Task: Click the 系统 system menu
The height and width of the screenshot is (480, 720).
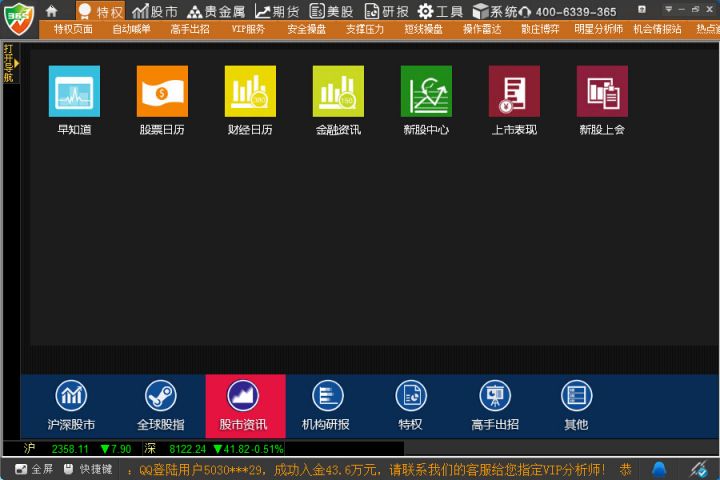Action: coord(495,11)
